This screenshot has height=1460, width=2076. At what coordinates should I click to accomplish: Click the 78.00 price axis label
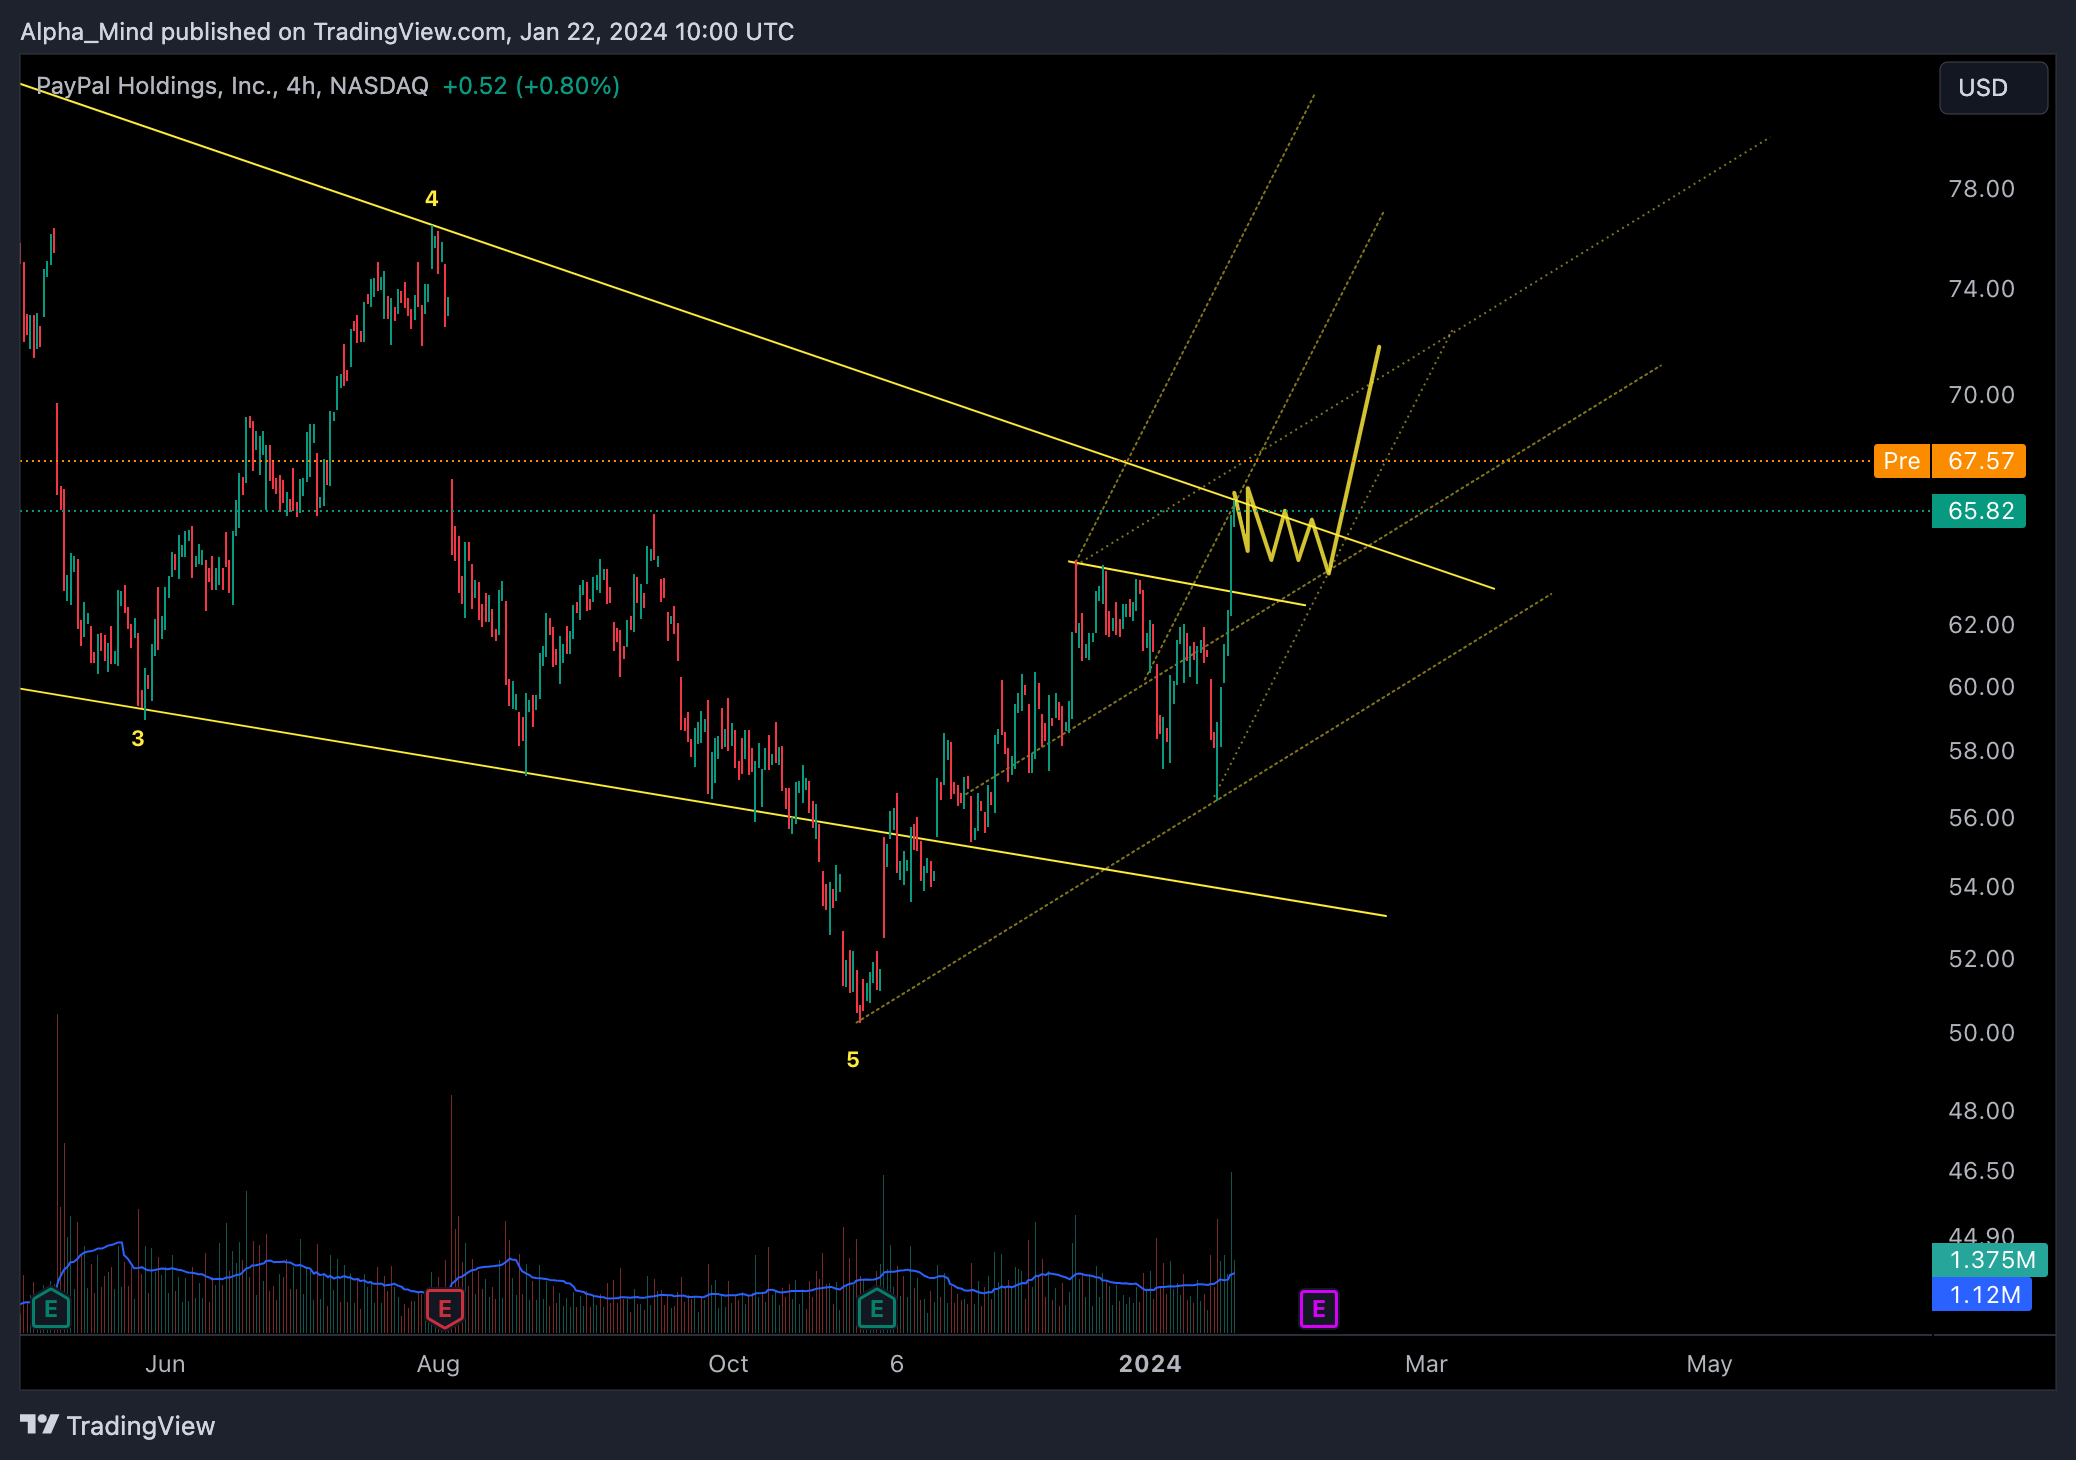(1981, 189)
